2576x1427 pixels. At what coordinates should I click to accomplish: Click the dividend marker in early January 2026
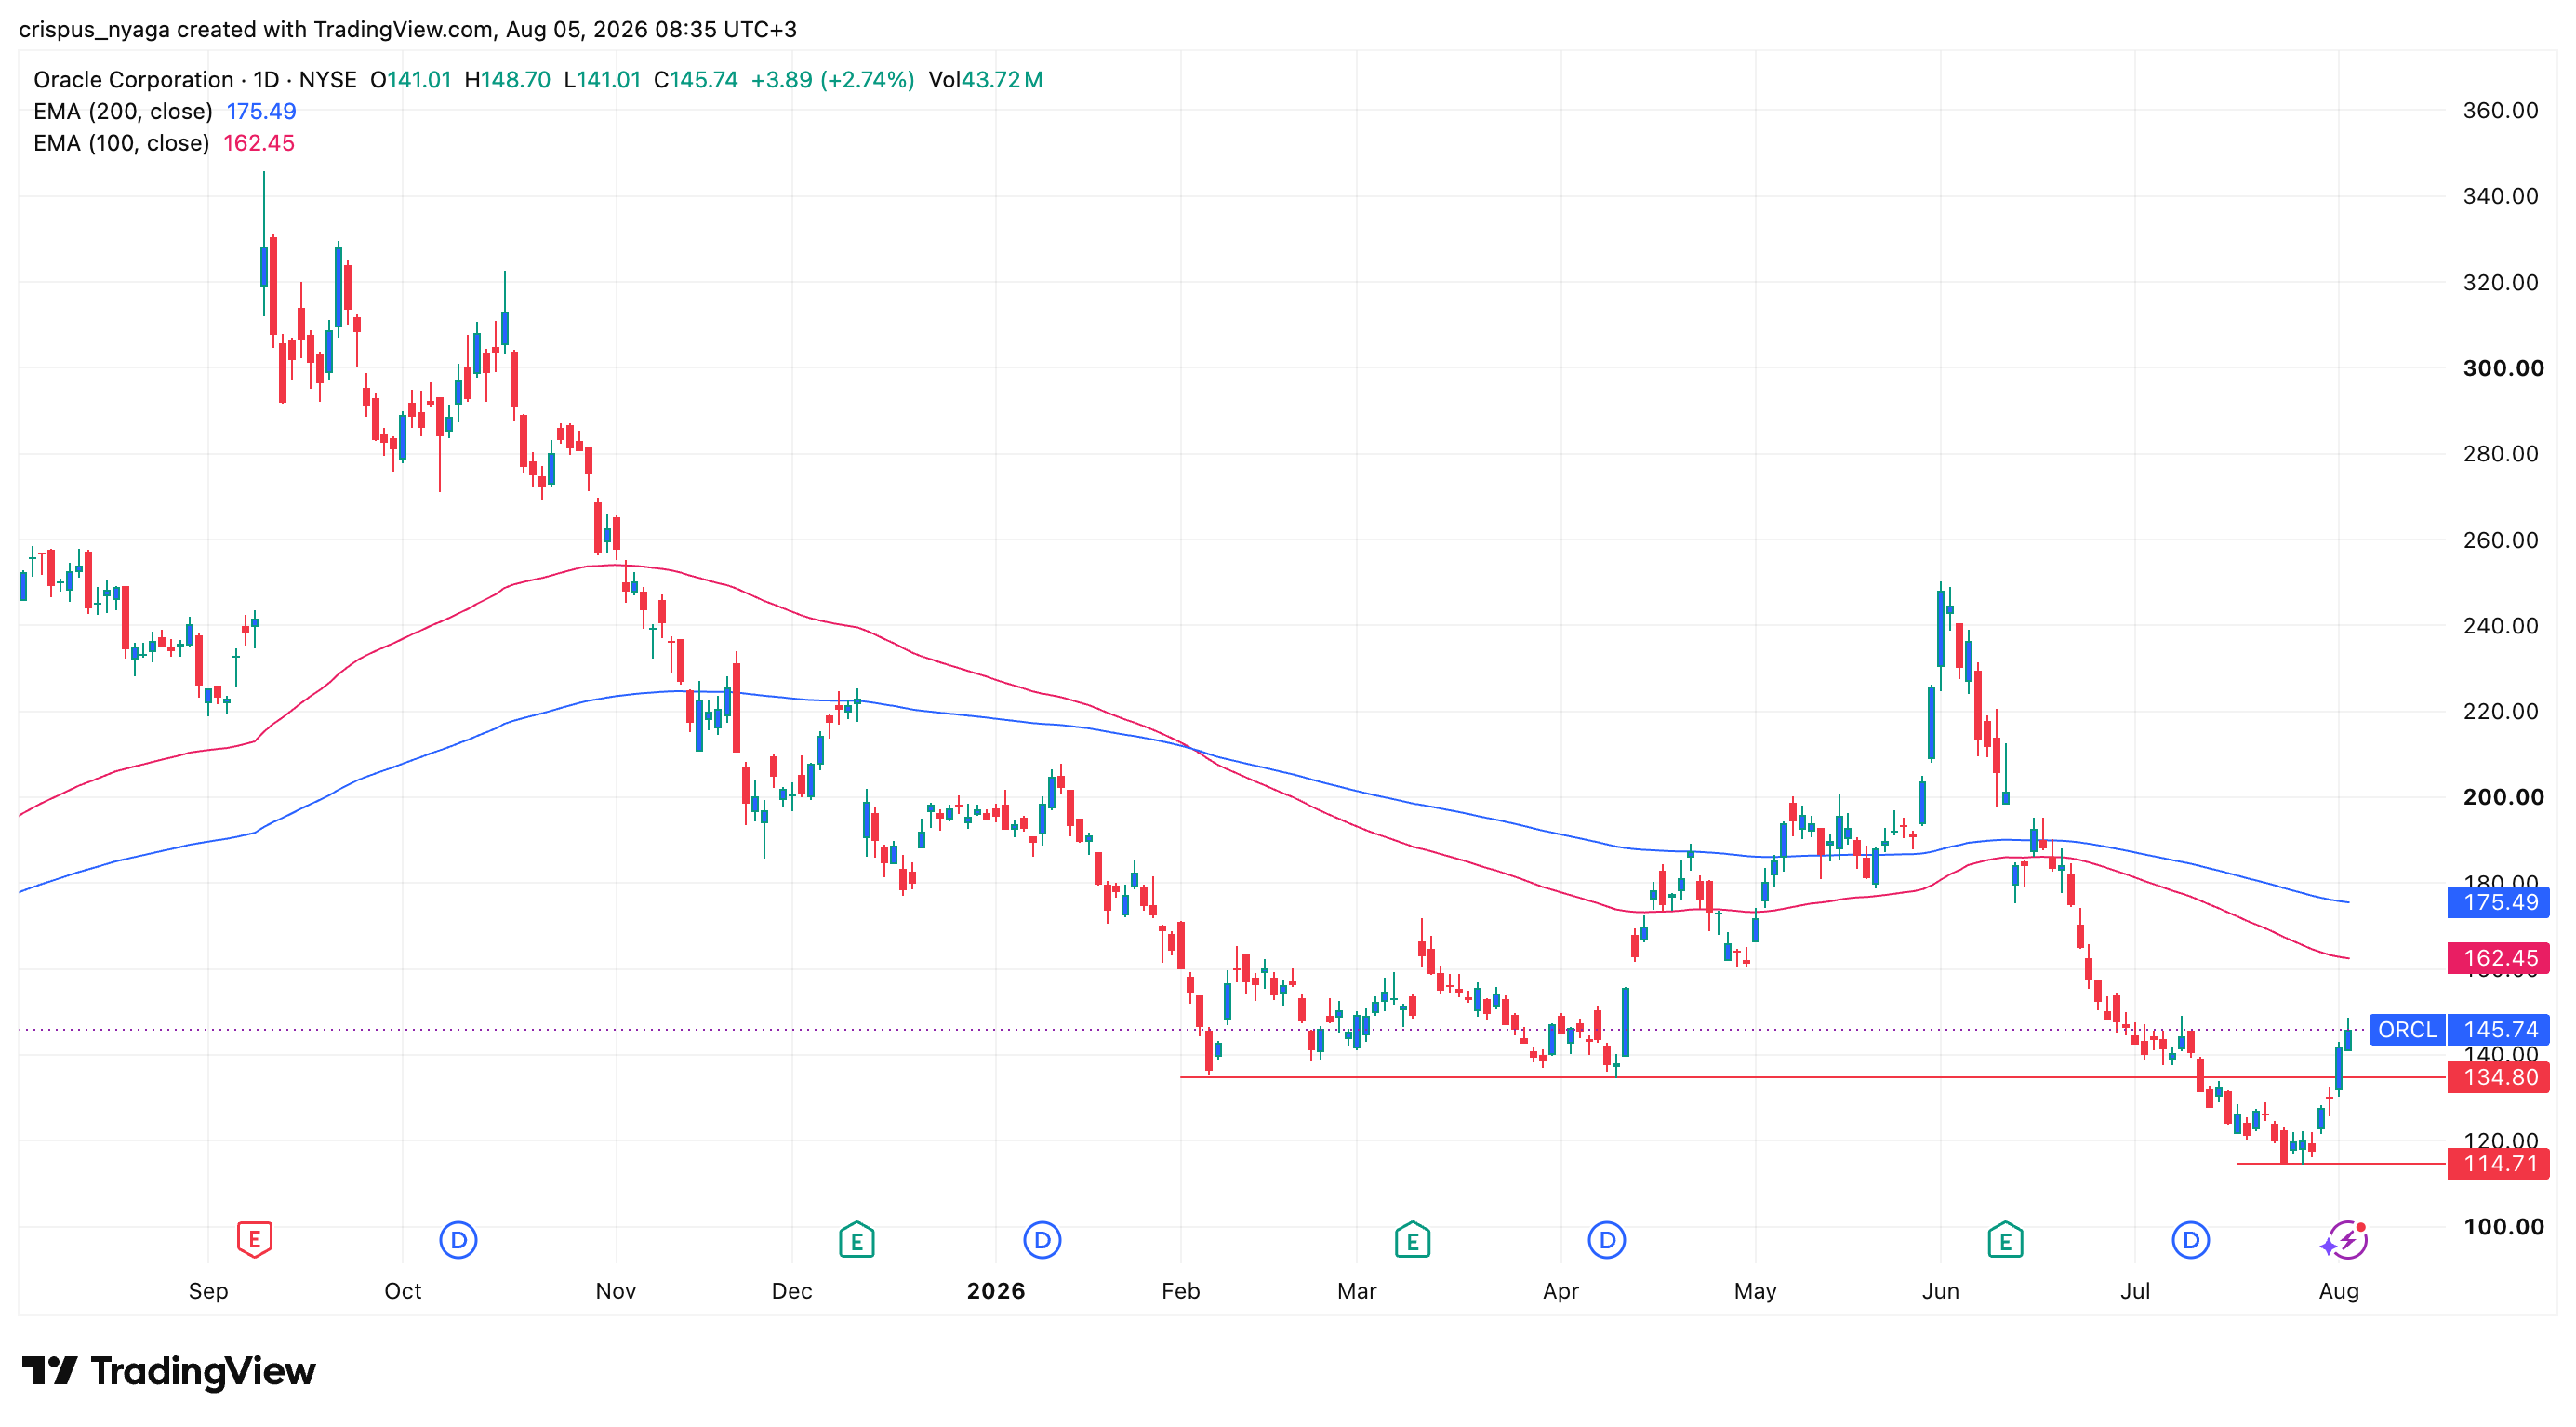pos(1042,1240)
